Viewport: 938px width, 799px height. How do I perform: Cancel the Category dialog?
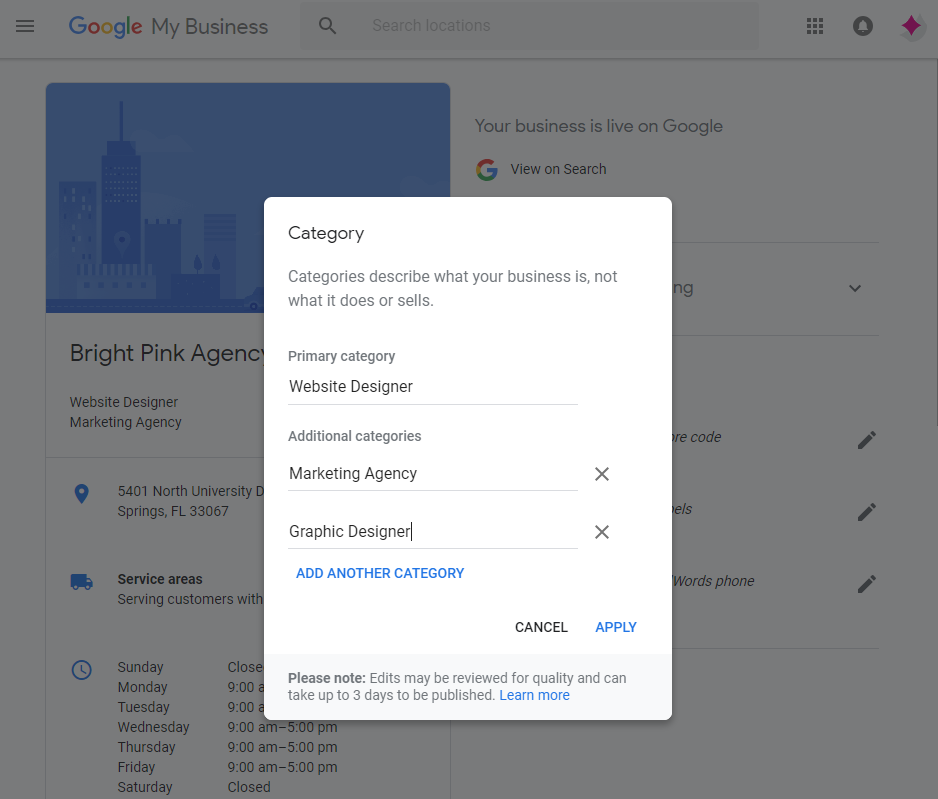[x=541, y=627]
